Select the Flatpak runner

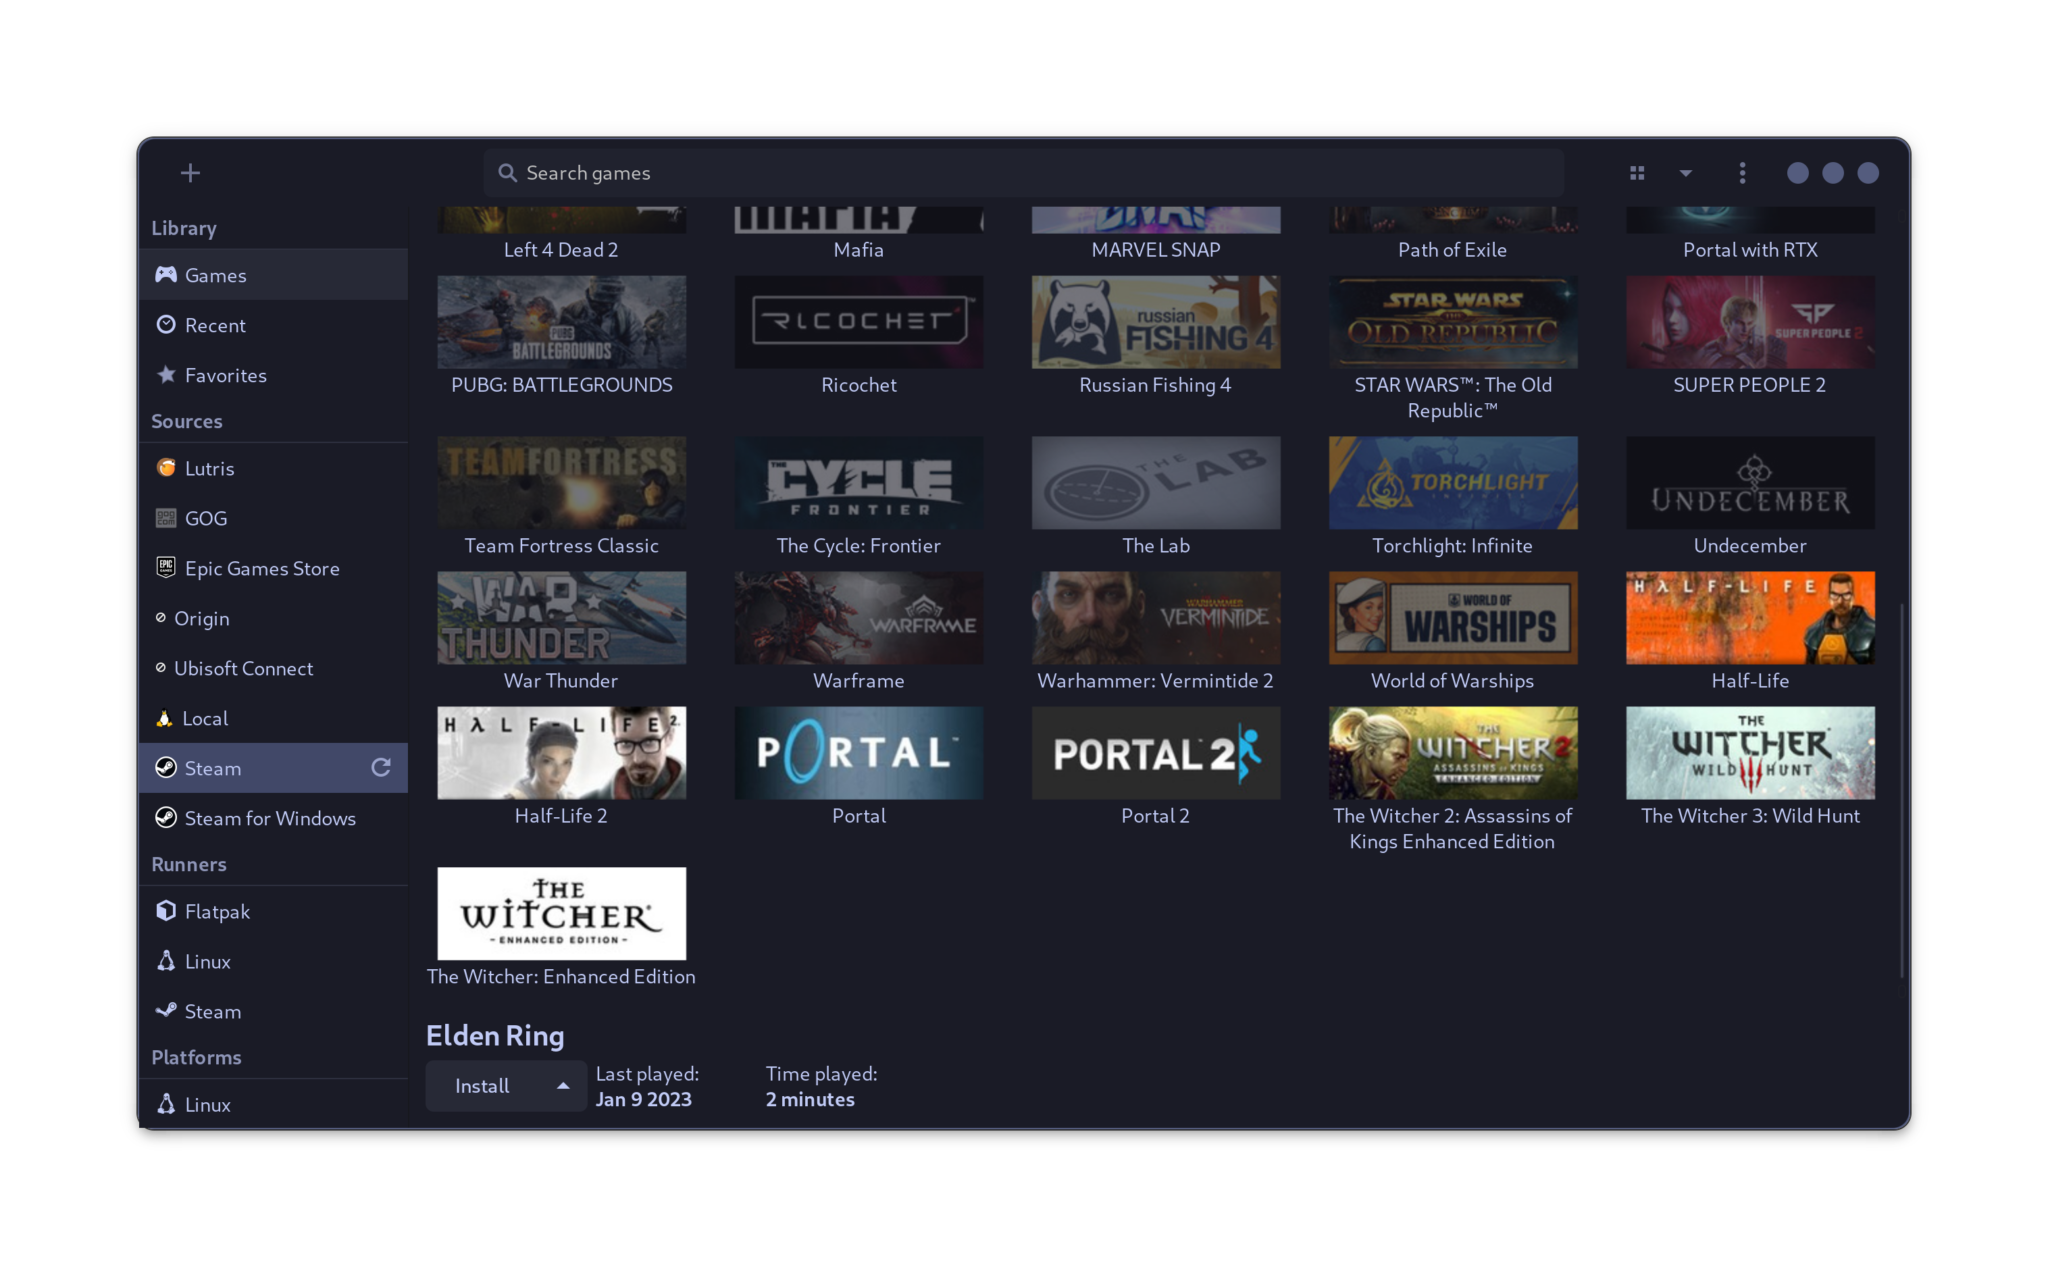pyautogui.click(x=273, y=911)
